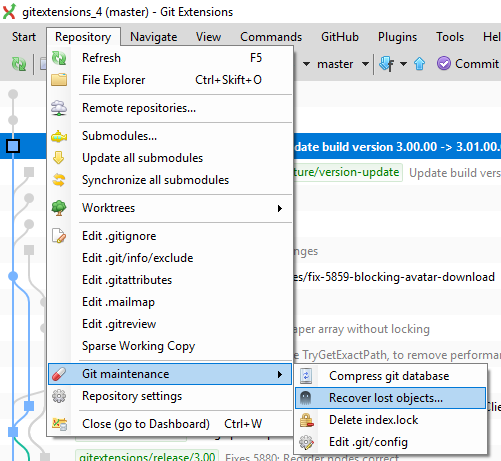Click the pull/fetch arrow icon in the toolbar

(387, 64)
